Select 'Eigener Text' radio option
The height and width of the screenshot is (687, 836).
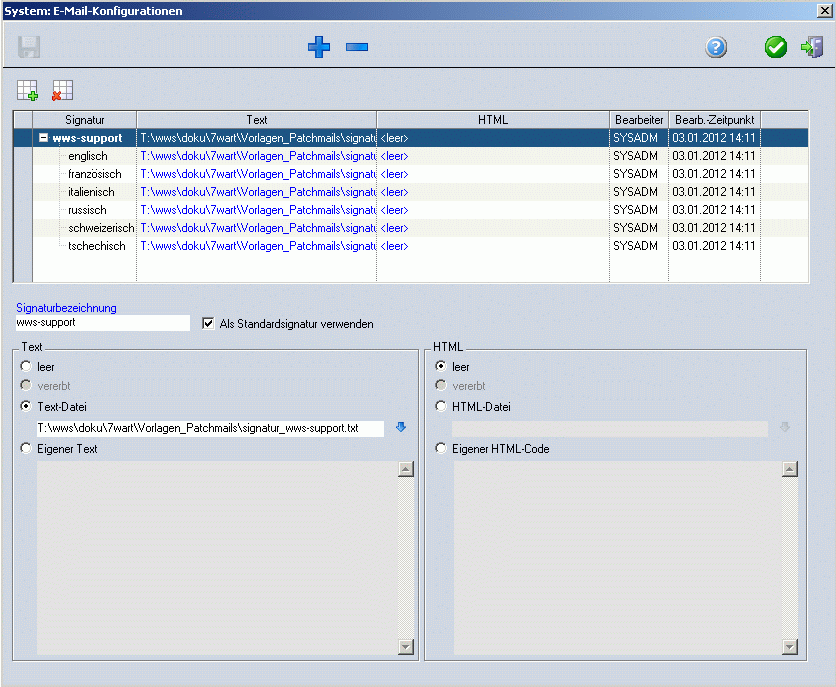click(26, 449)
